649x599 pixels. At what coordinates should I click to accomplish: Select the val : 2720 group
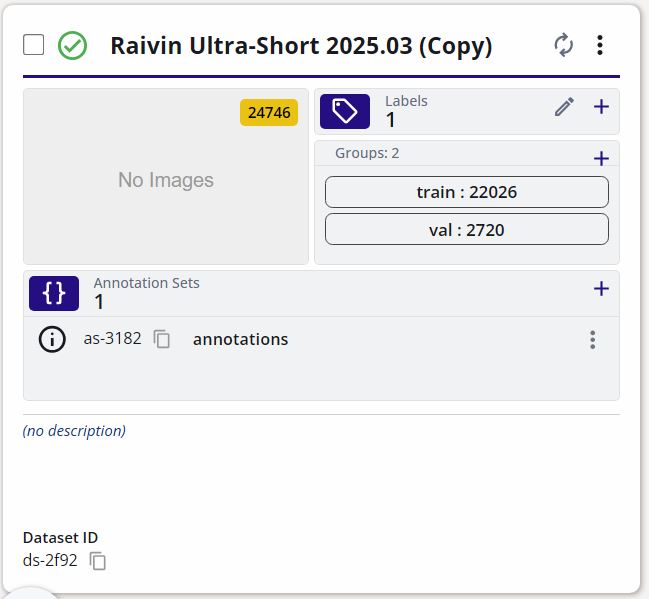click(466, 229)
